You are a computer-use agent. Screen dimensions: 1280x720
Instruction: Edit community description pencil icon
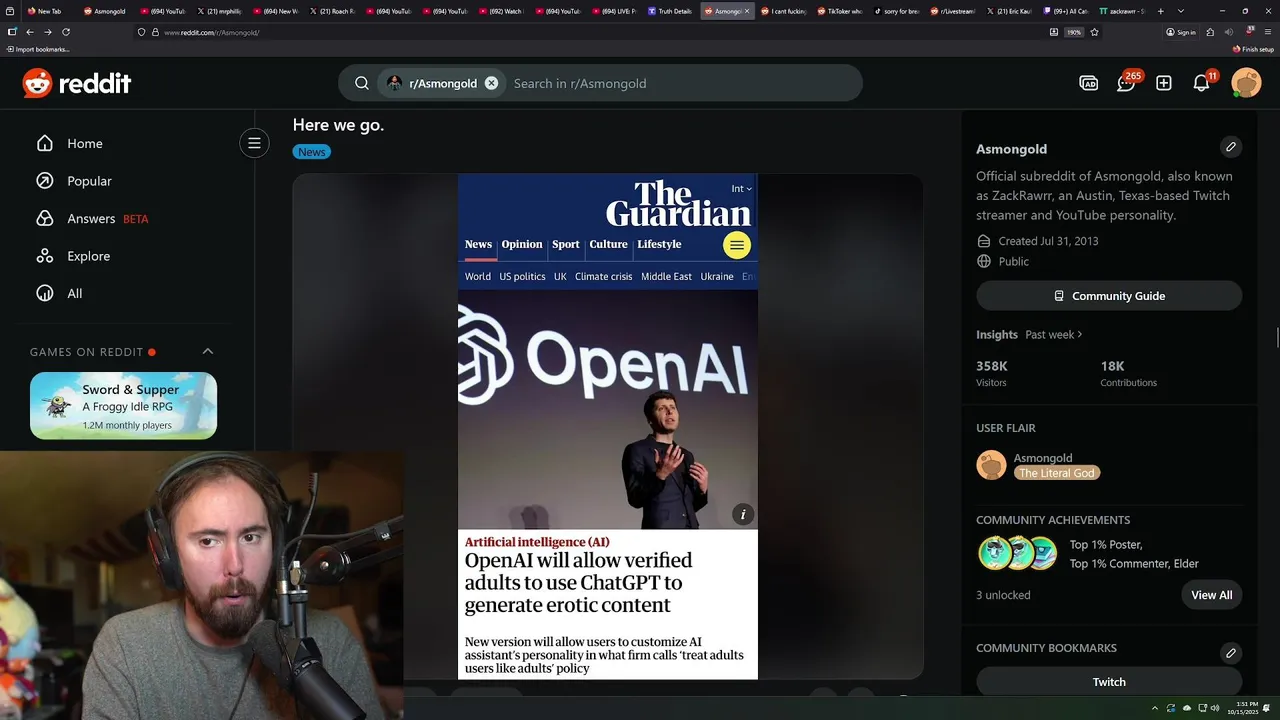click(x=1231, y=147)
